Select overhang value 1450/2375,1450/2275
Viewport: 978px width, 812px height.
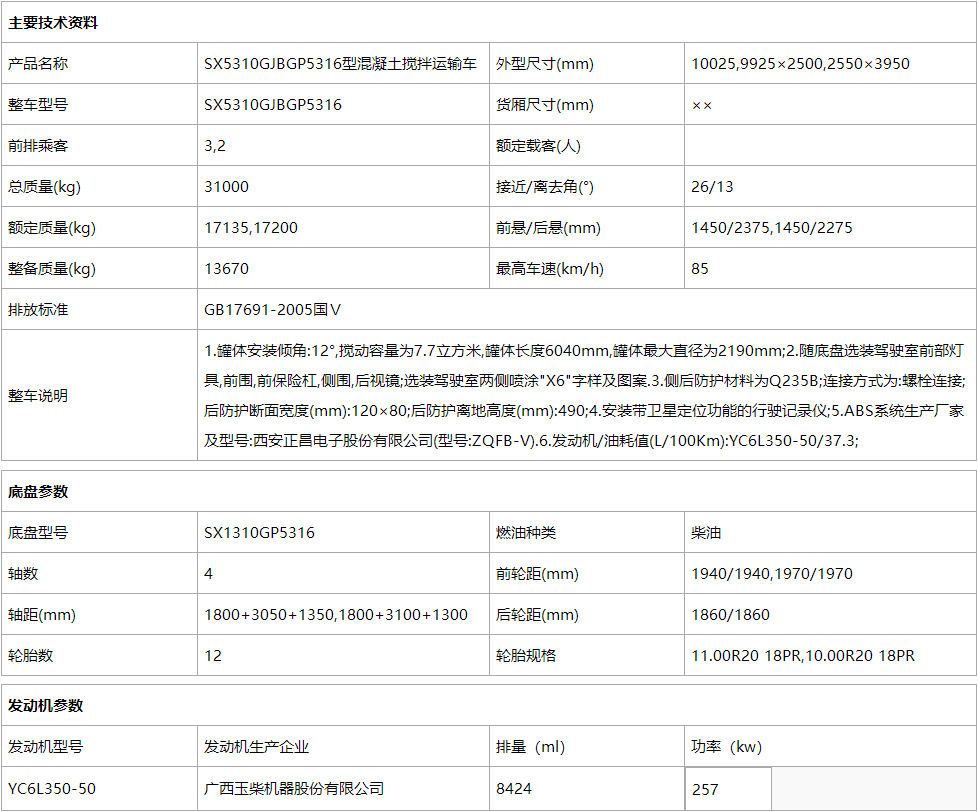(772, 228)
